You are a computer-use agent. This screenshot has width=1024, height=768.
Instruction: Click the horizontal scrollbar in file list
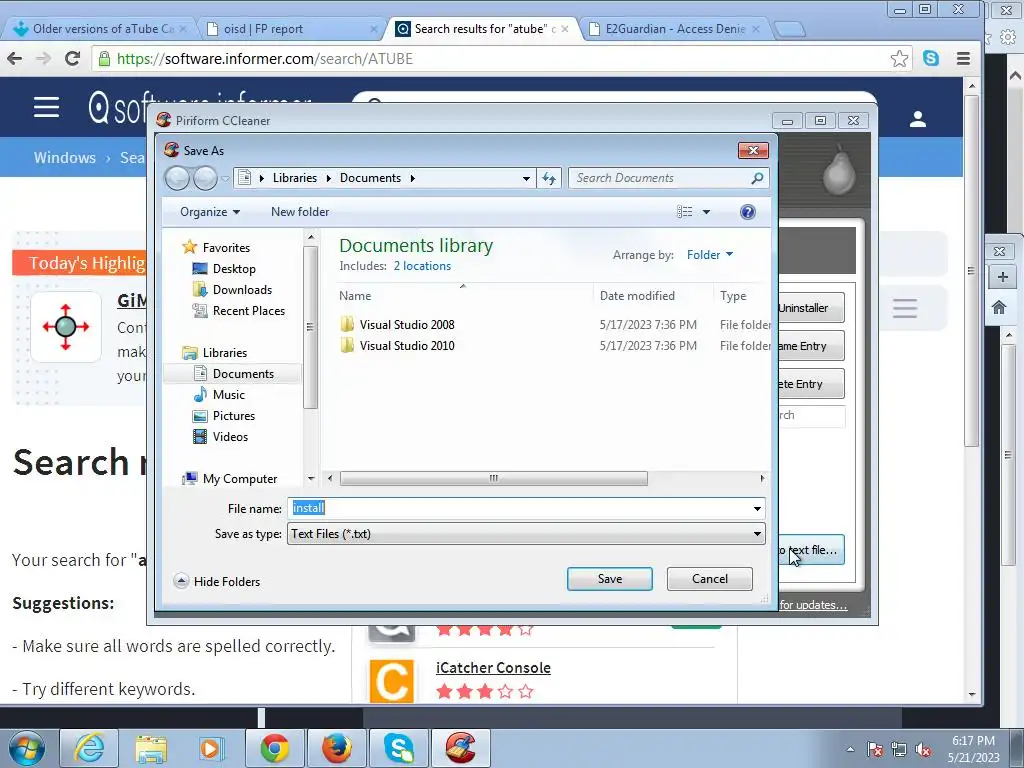[x=494, y=479]
